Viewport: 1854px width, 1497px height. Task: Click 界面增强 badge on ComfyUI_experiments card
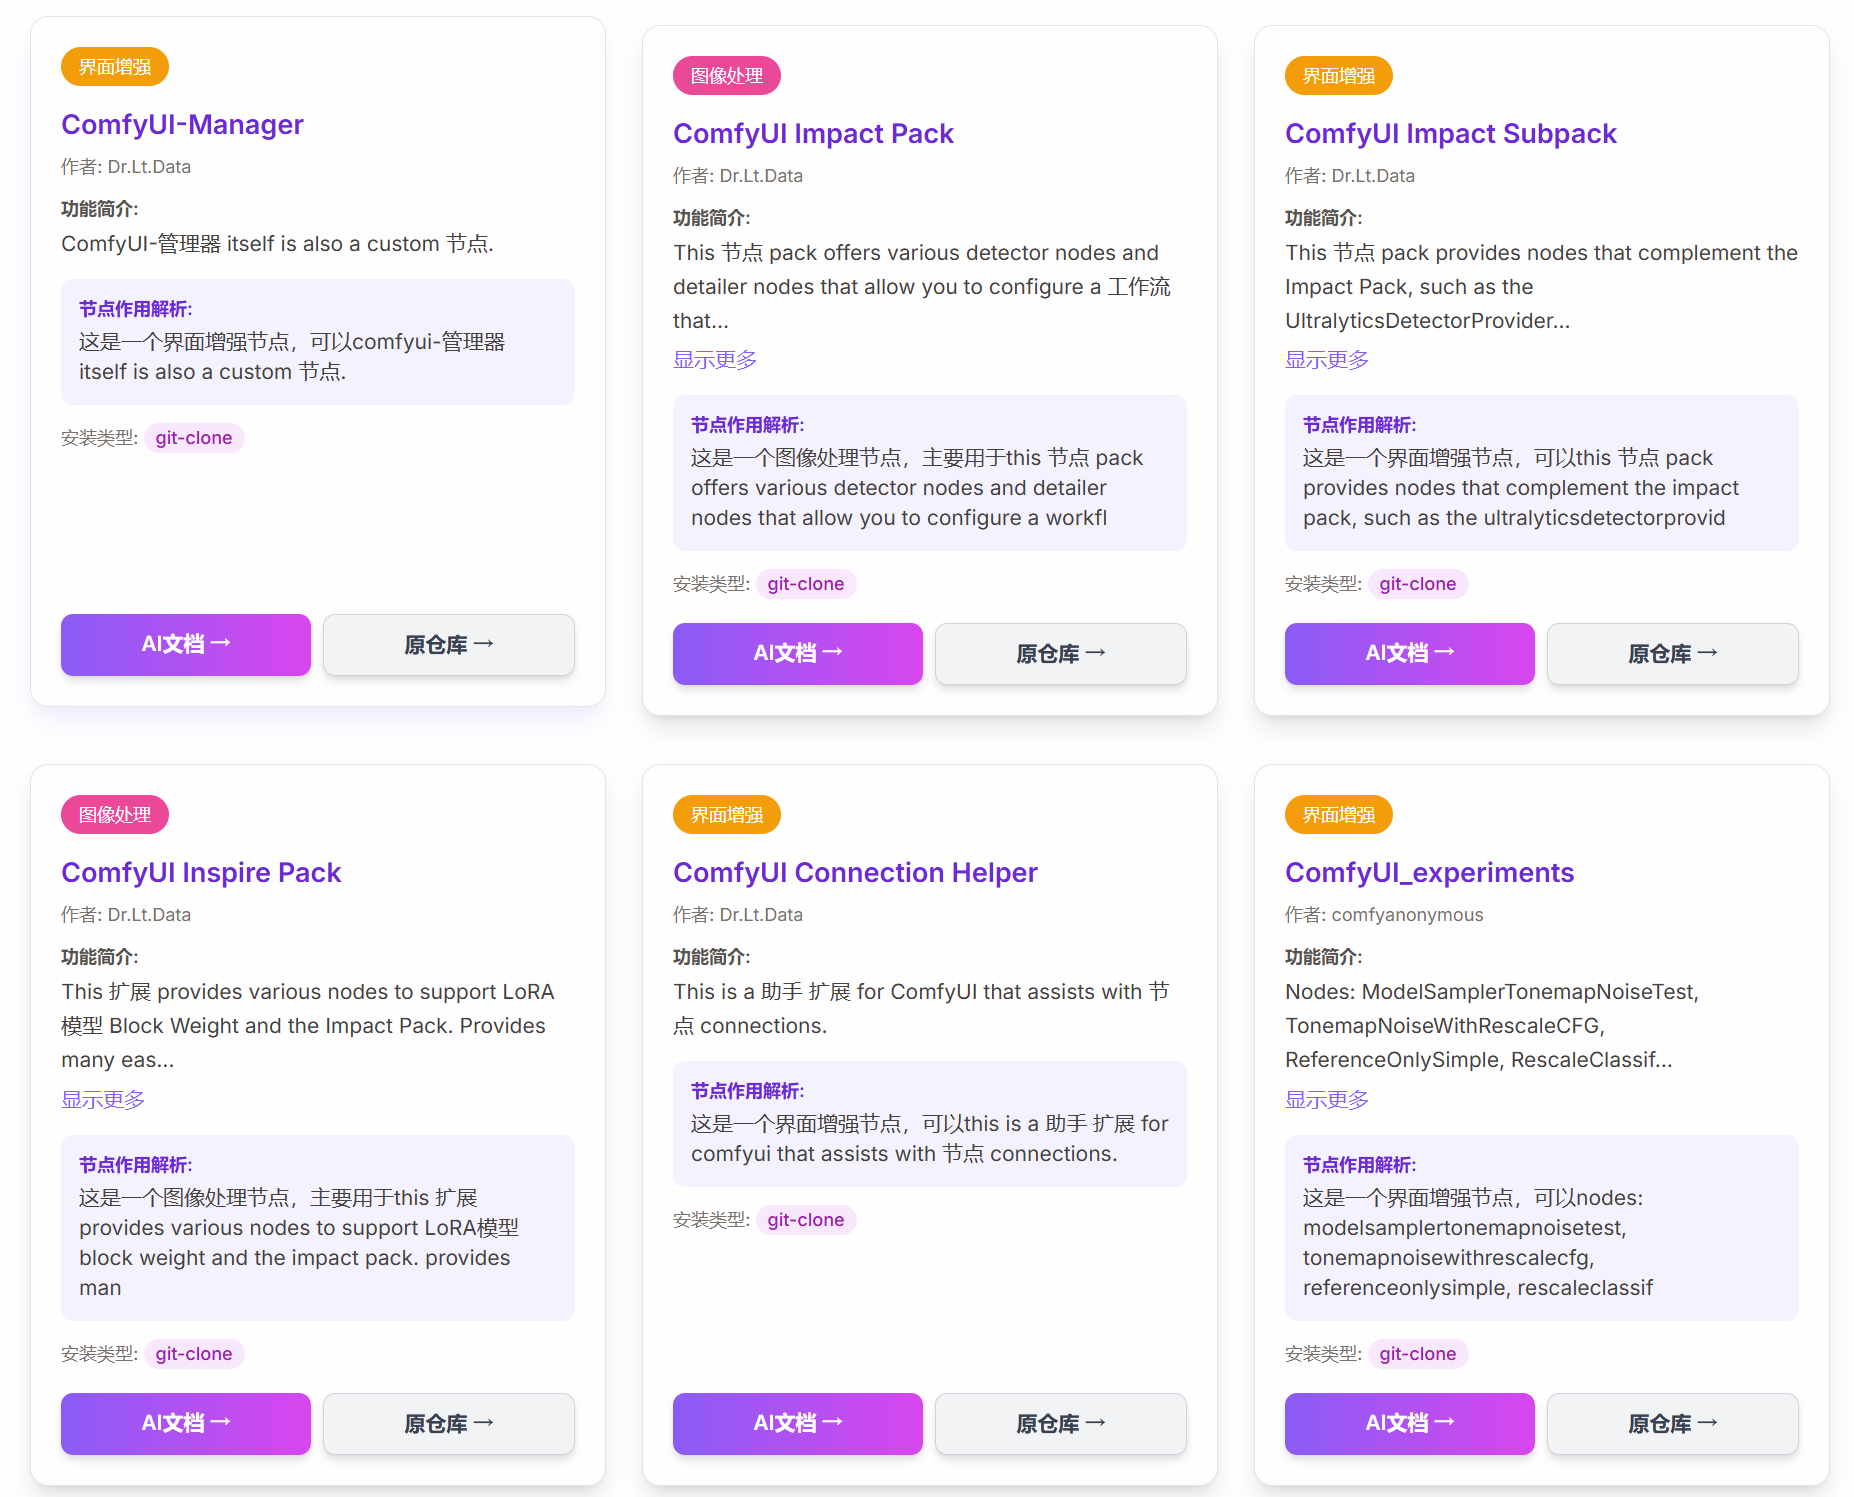pyautogui.click(x=1339, y=815)
